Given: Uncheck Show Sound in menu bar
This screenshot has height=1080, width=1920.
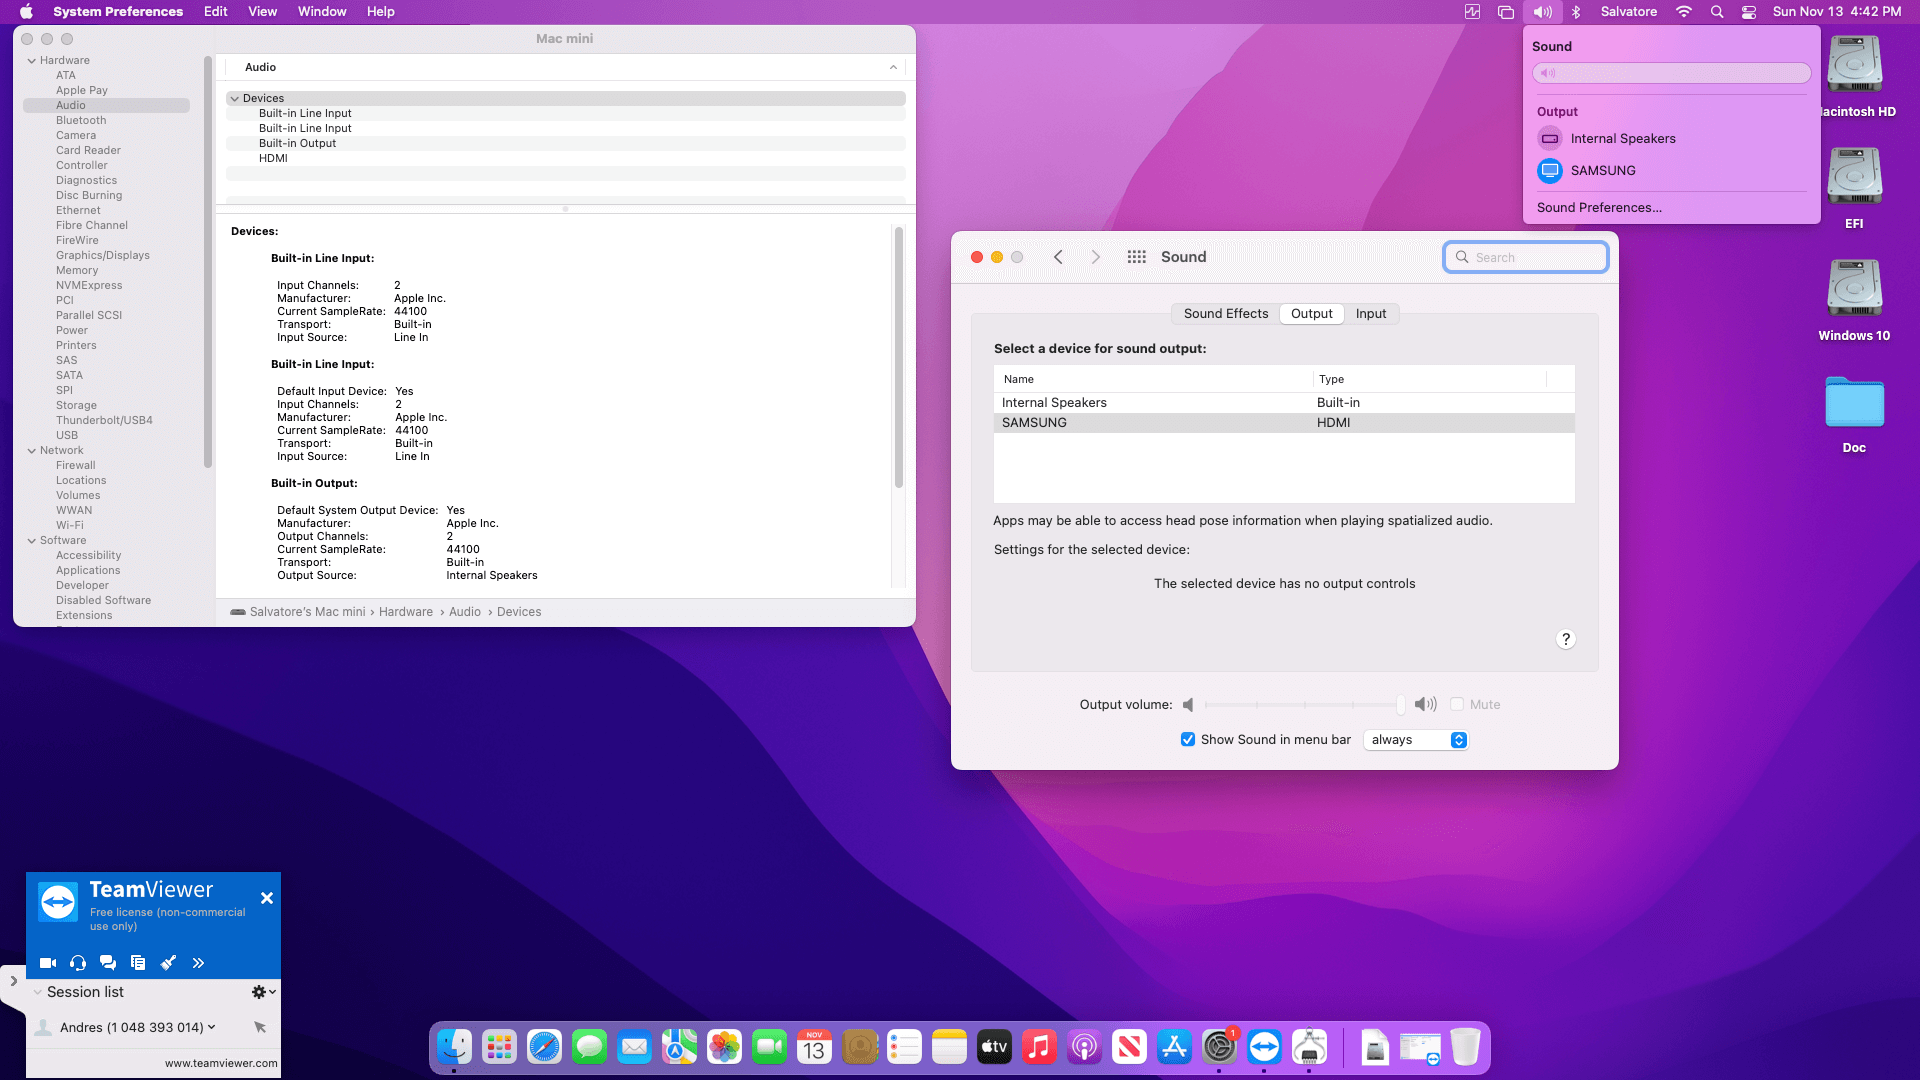Looking at the screenshot, I should click(x=1188, y=739).
